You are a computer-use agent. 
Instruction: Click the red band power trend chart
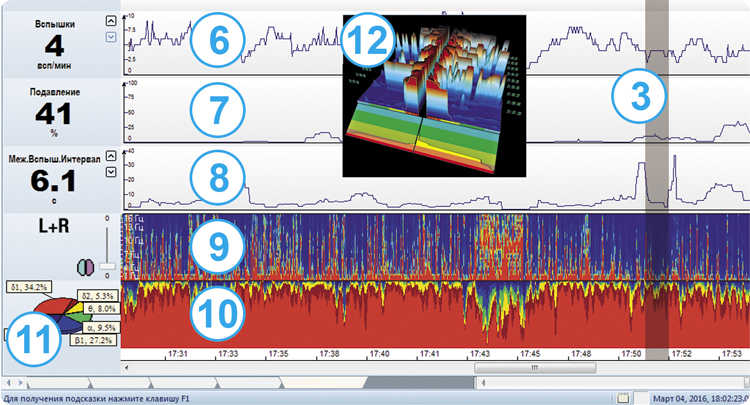click(436, 314)
